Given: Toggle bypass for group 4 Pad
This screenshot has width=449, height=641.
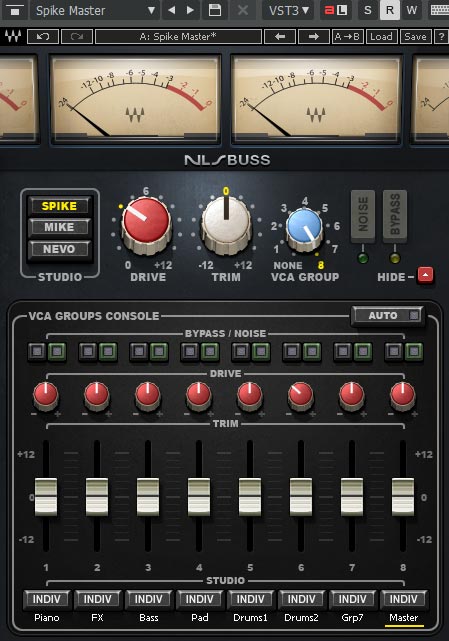Looking at the screenshot, I should [x=190, y=351].
